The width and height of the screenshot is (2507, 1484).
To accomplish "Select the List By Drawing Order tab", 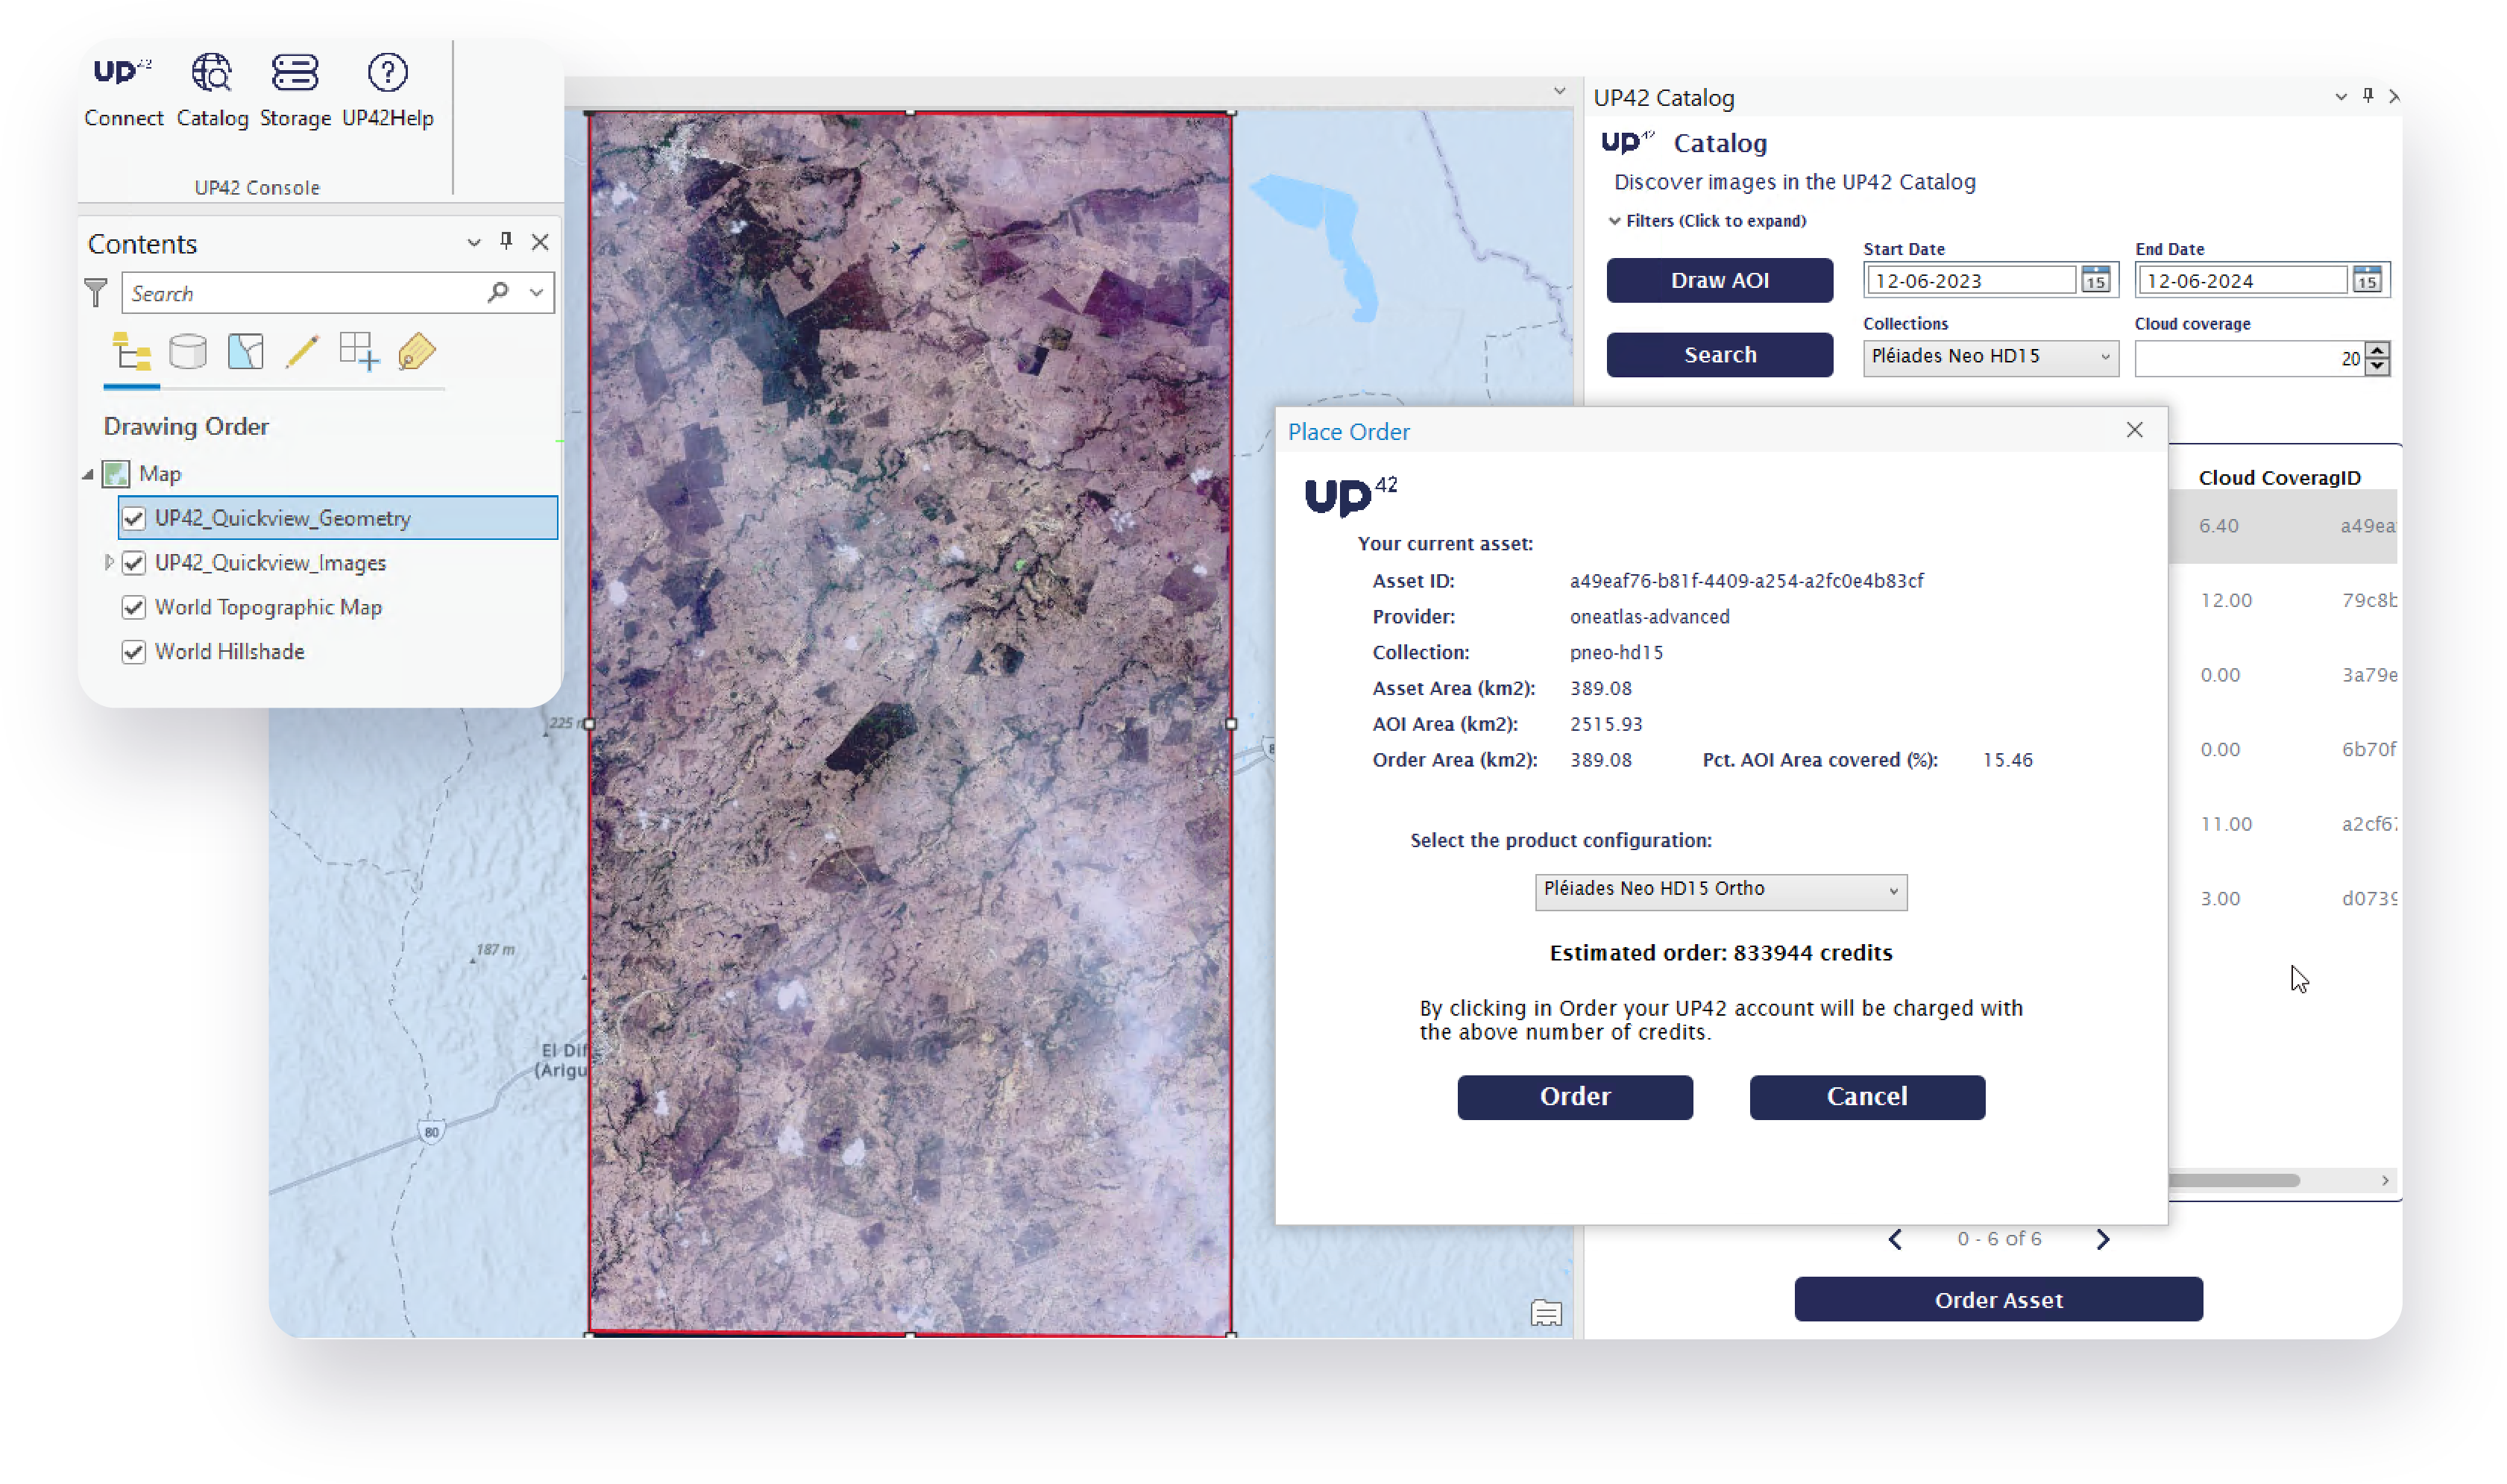I will (131, 352).
